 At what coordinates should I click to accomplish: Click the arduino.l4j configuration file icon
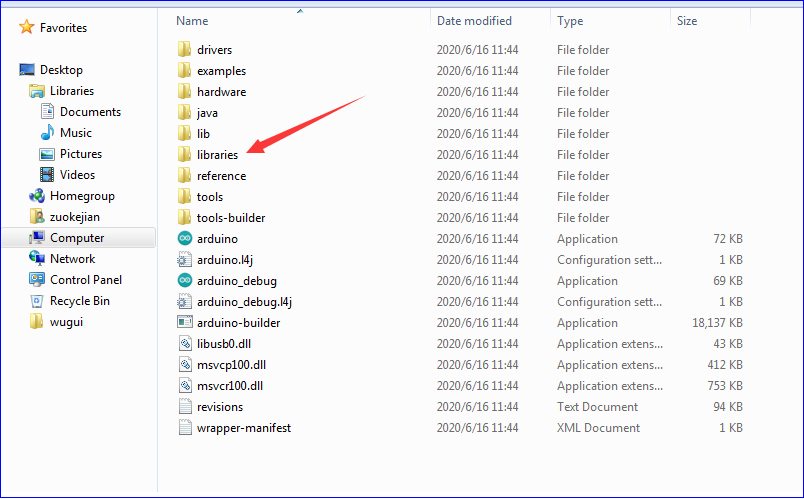pyautogui.click(x=185, y=260)
